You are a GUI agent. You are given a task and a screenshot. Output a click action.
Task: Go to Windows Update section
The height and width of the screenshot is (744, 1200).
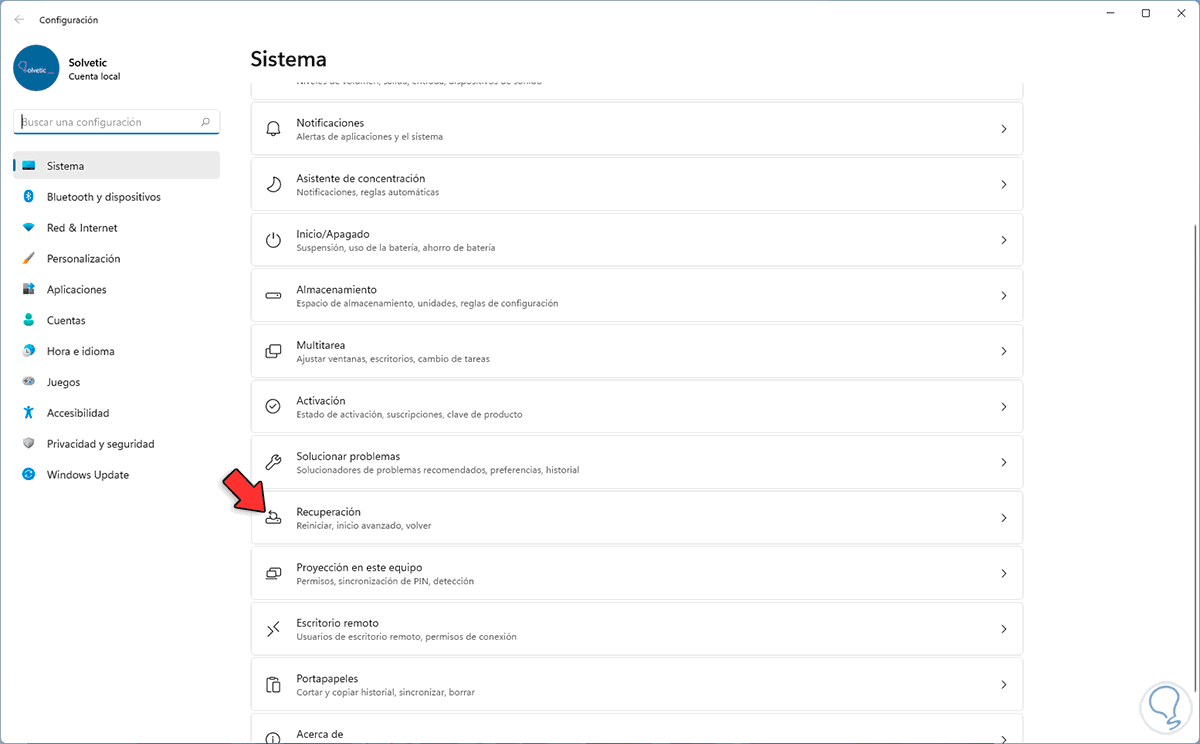[88, 475]
